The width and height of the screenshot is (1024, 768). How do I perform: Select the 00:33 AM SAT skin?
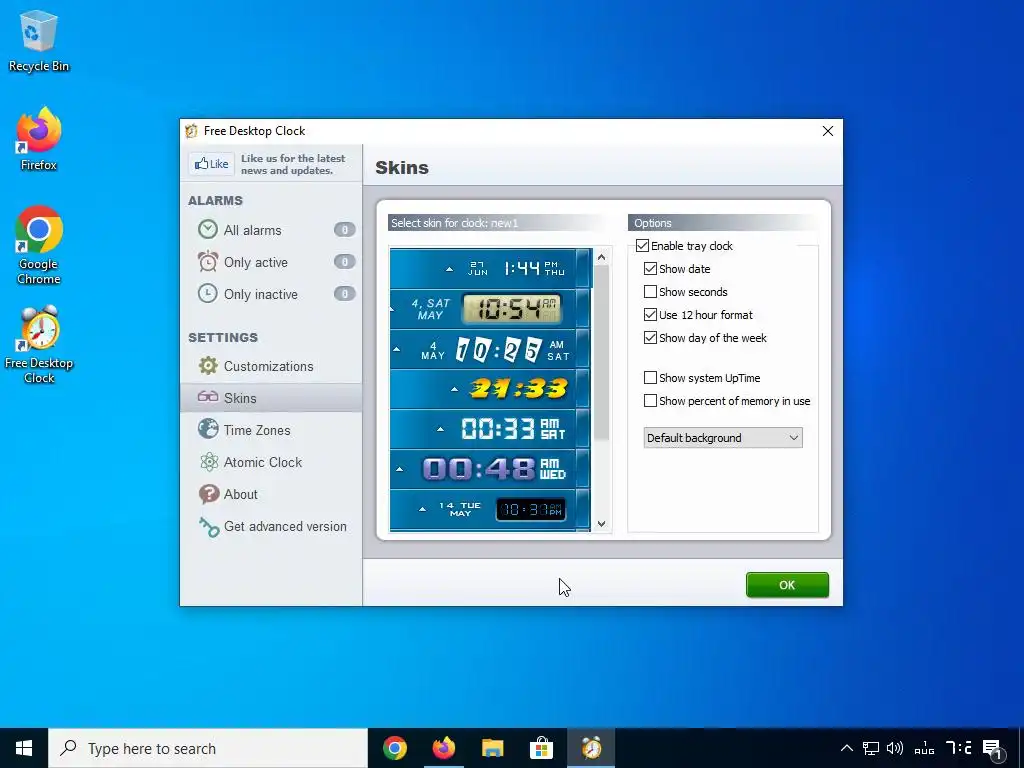[490, 429]
